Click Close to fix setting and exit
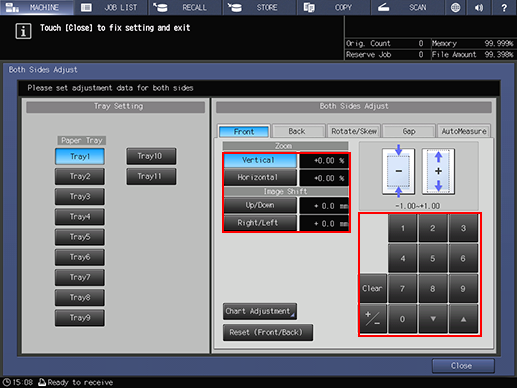The image size is (517, 388). [463, 366]
